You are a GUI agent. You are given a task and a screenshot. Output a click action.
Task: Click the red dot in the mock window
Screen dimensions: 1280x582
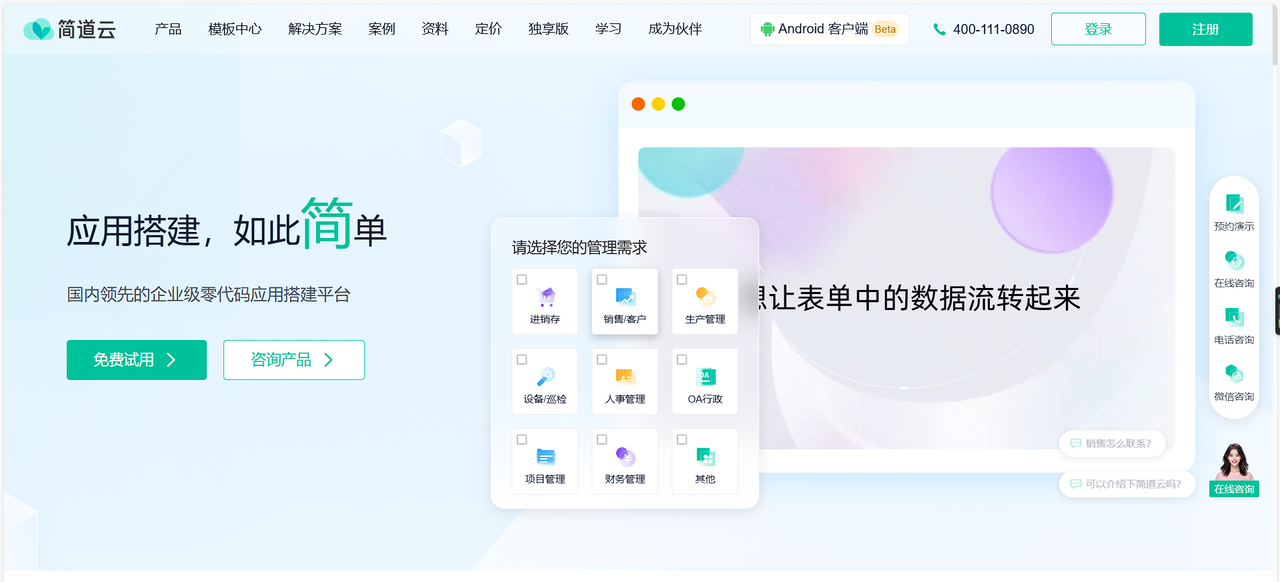[638, 104]
